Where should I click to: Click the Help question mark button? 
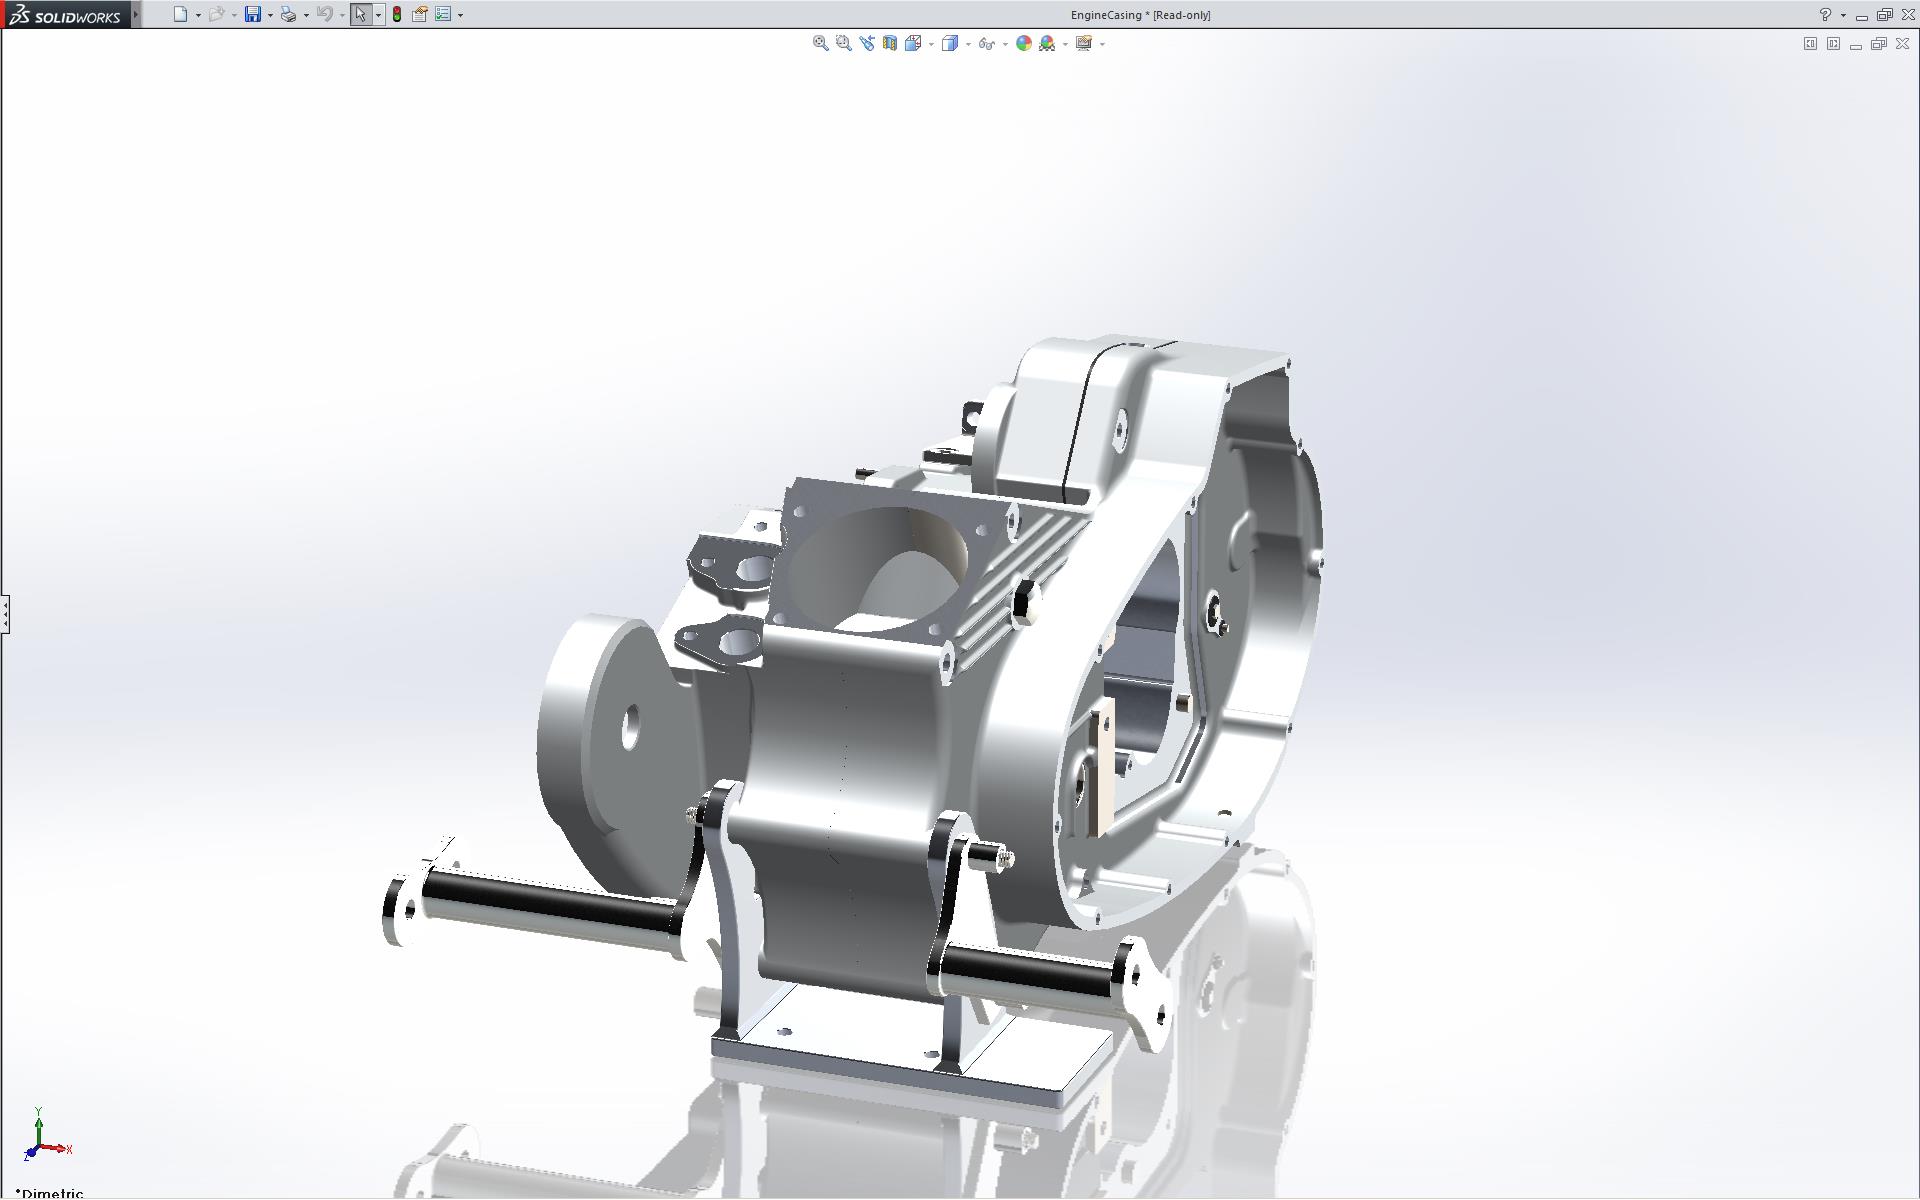click(1825, 14)
